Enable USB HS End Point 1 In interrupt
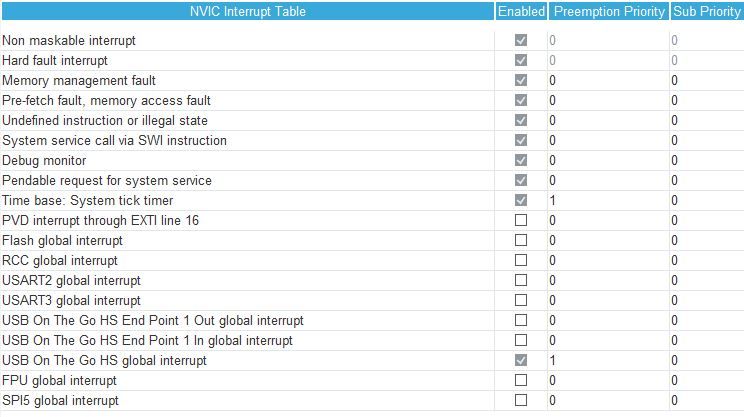Viewport: 744px width, 417px height. coord(521,340)
